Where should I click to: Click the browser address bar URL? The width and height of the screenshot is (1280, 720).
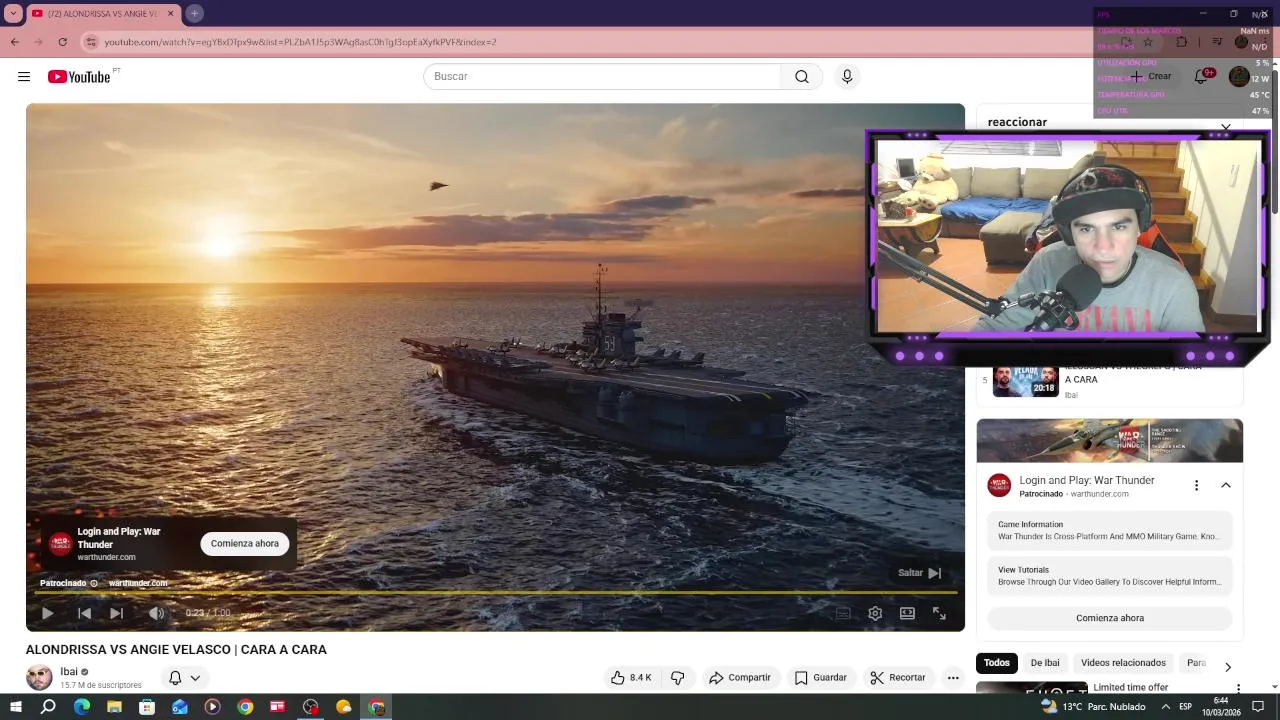pyautogui.click(x=300, y=42)
